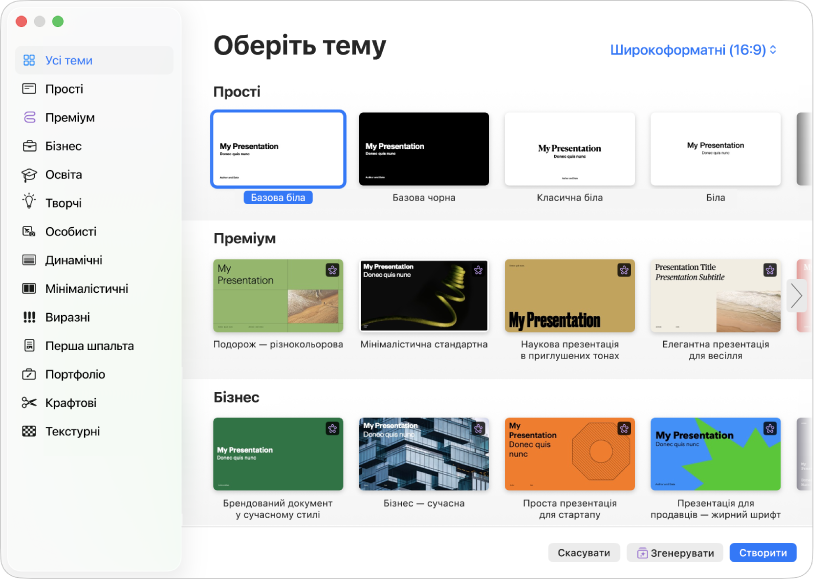Click the Згенерувати button
The height and width of the screenshot is (580, 814).
675,553
